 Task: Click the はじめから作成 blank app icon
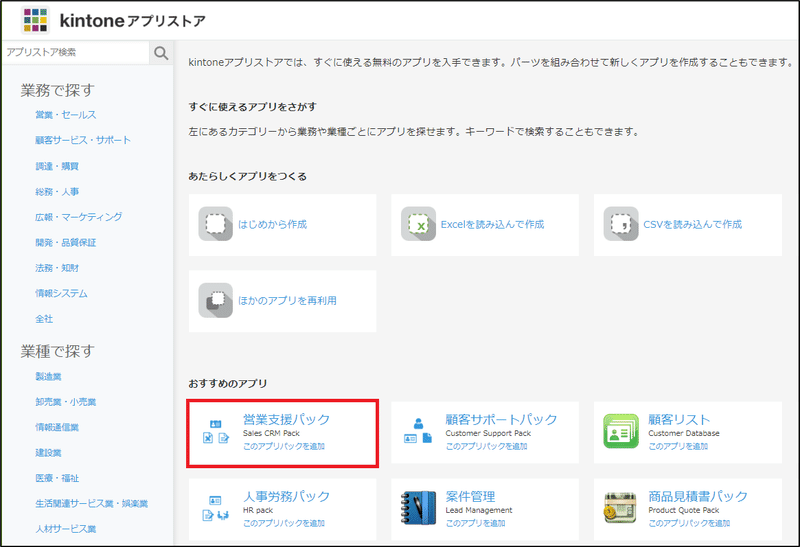tap(215, 223)
